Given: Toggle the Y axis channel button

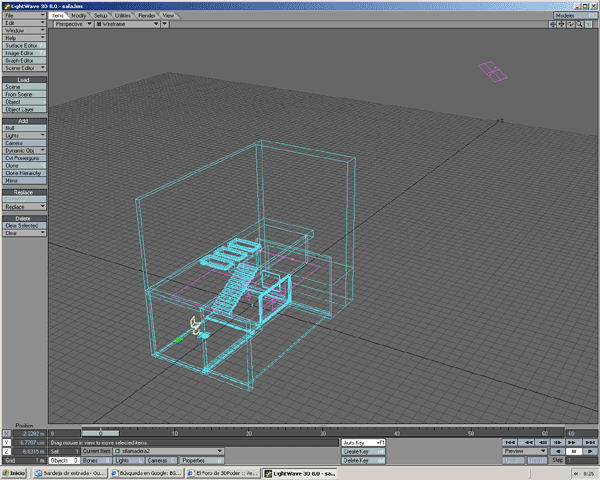Looking at the screenshot, I should point(7,442).
